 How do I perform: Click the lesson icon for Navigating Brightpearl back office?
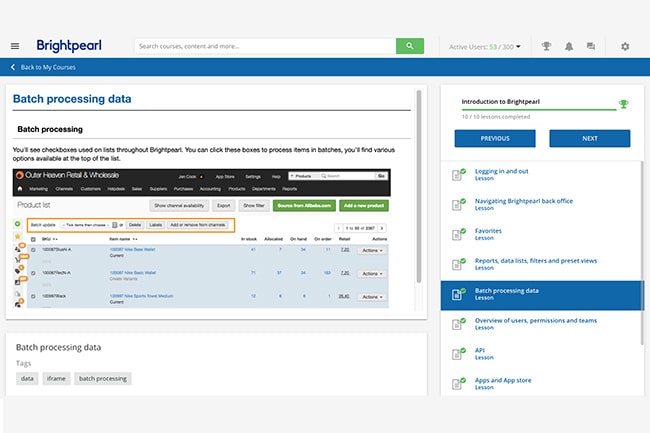[x=458, y=204]
